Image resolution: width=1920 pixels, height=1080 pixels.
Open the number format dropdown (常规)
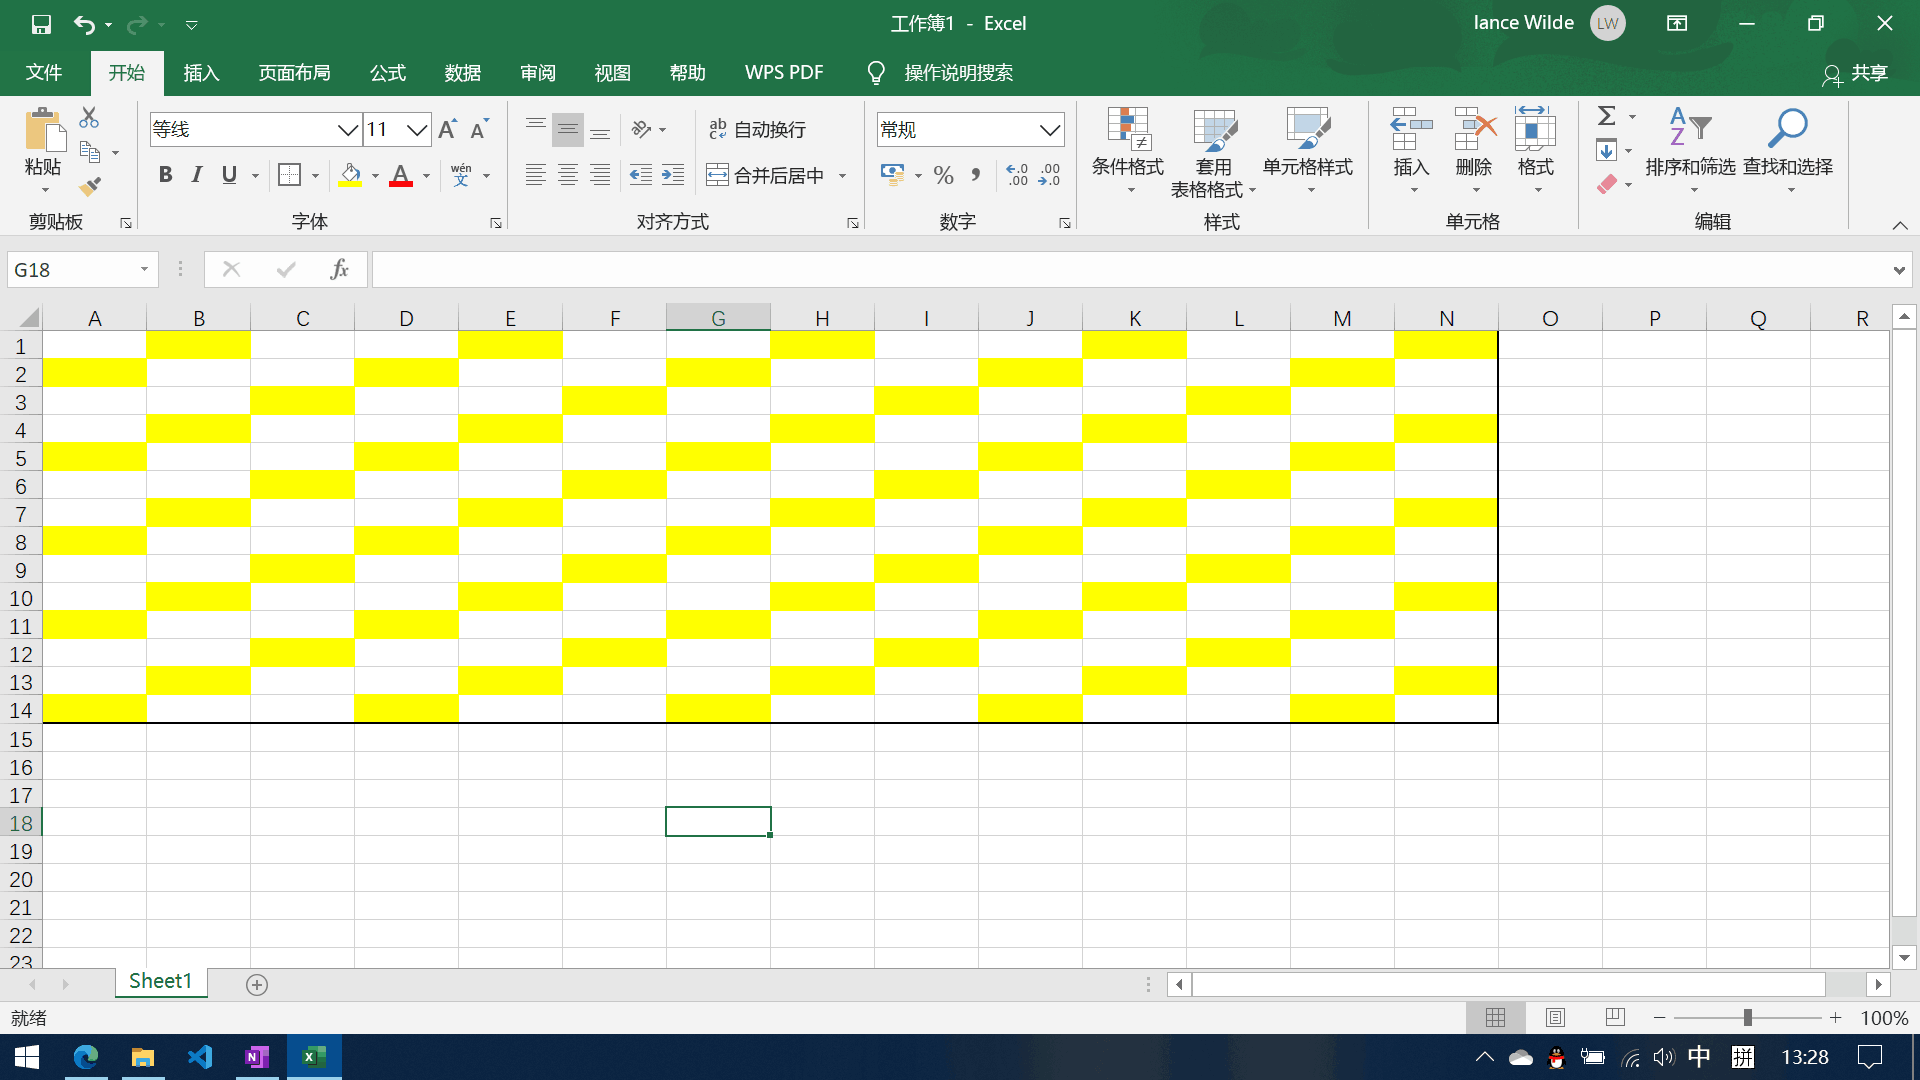[1049, 130]
